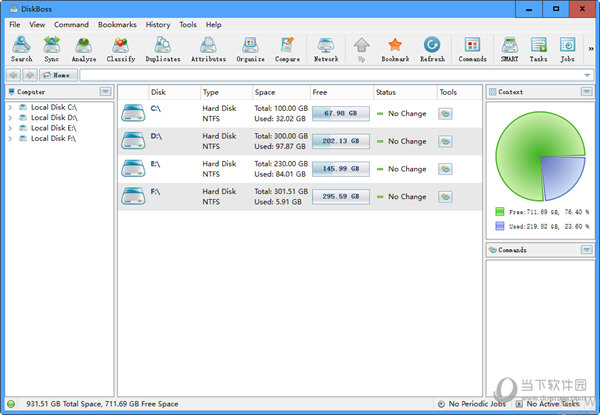
Task: Open Tools icon for the E:\ row
Action: (445, 169)
